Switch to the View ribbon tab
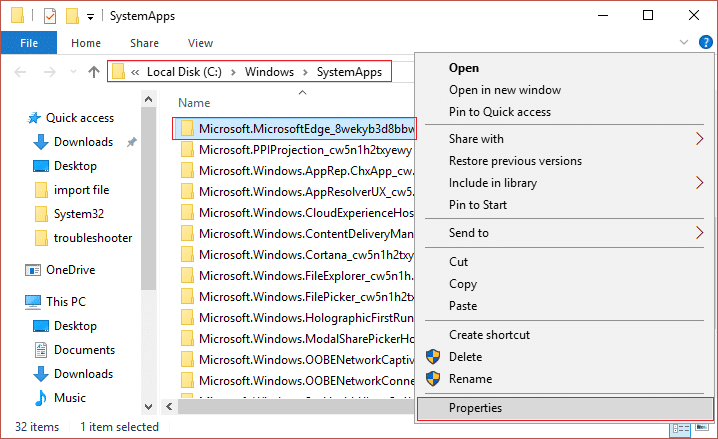The height and width of the screenshot is (439, 718). [x=200, y=43]
